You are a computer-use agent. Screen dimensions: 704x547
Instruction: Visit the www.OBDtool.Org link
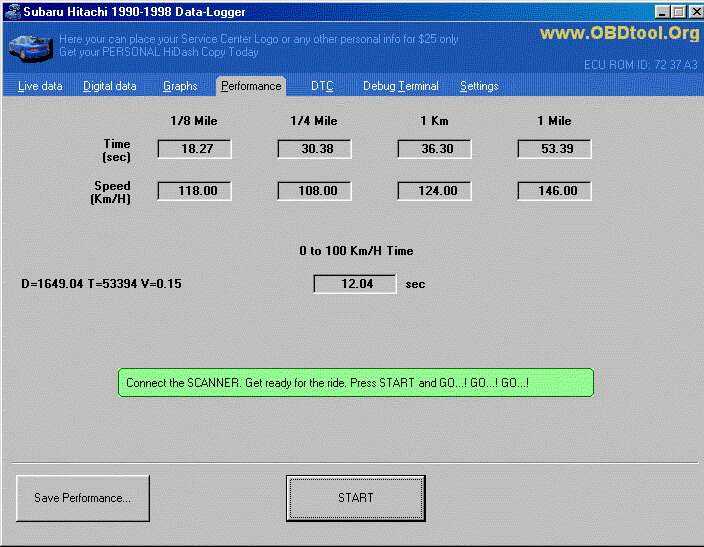[620, 33]
